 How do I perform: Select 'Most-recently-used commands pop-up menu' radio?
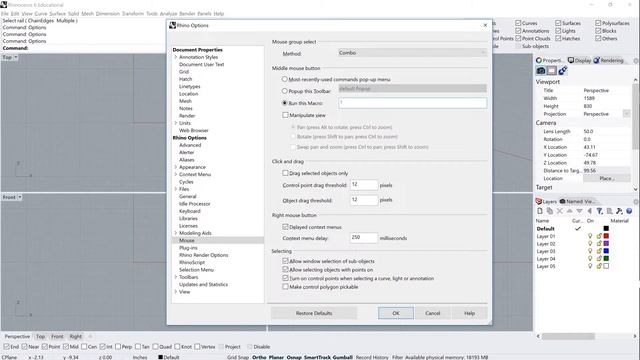coord(285,79)
